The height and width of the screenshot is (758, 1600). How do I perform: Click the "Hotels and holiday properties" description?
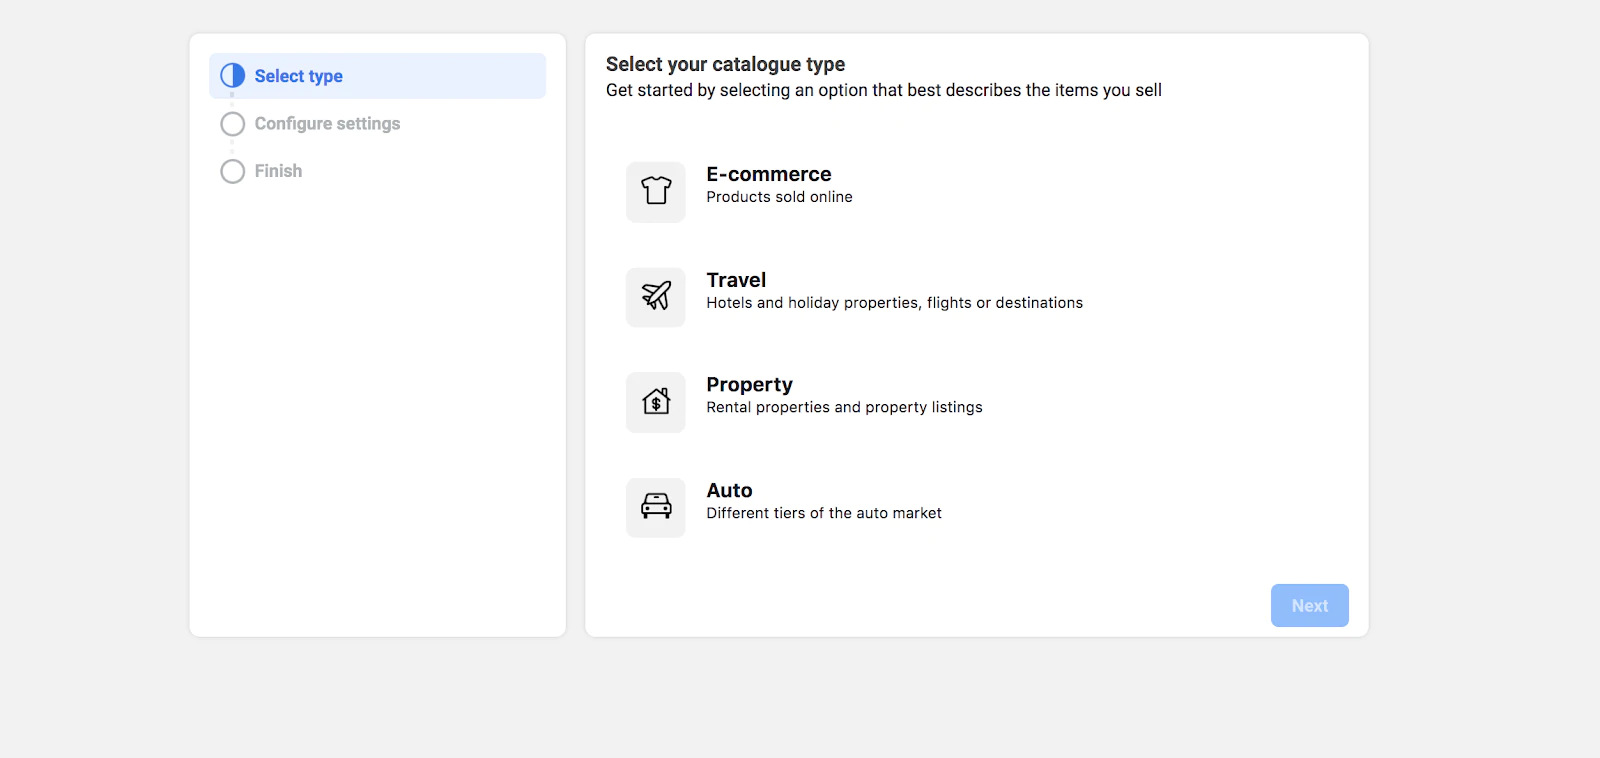894,303
